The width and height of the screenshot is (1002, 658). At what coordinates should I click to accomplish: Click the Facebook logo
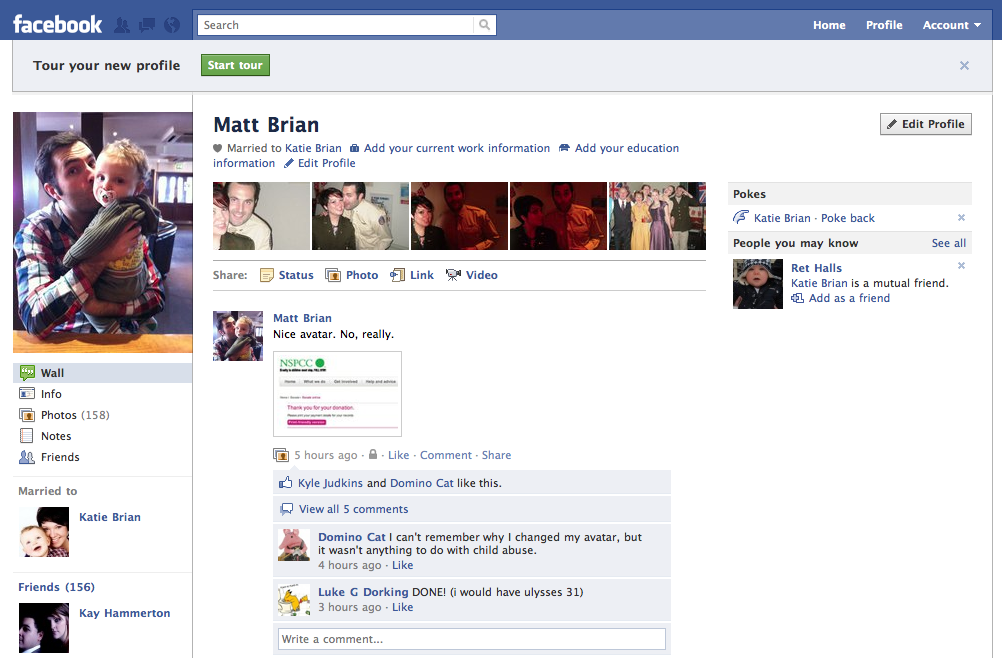58,24
